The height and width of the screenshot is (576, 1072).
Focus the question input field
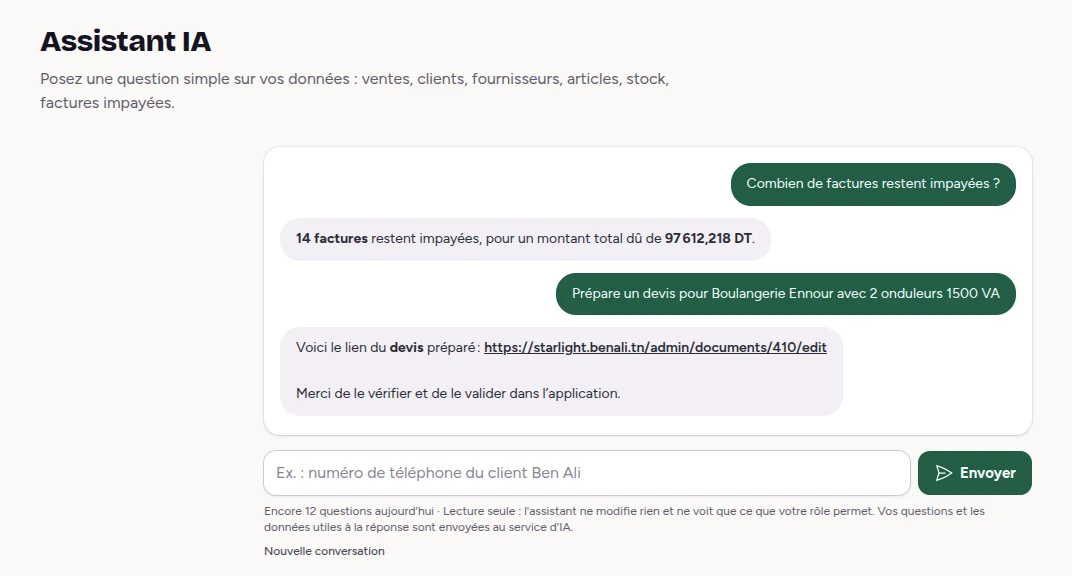[x=587, y=473]
